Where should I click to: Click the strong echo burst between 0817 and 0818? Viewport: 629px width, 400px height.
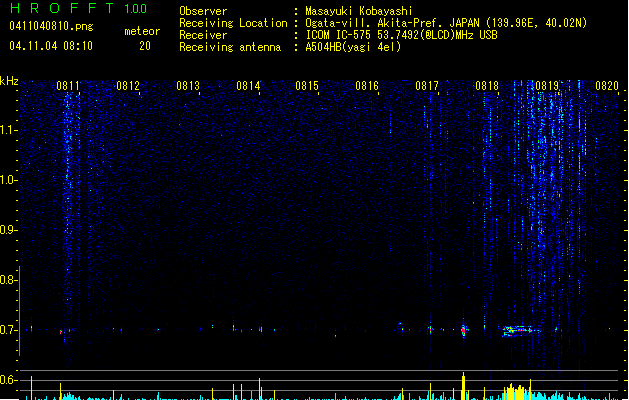pos(464,330)
